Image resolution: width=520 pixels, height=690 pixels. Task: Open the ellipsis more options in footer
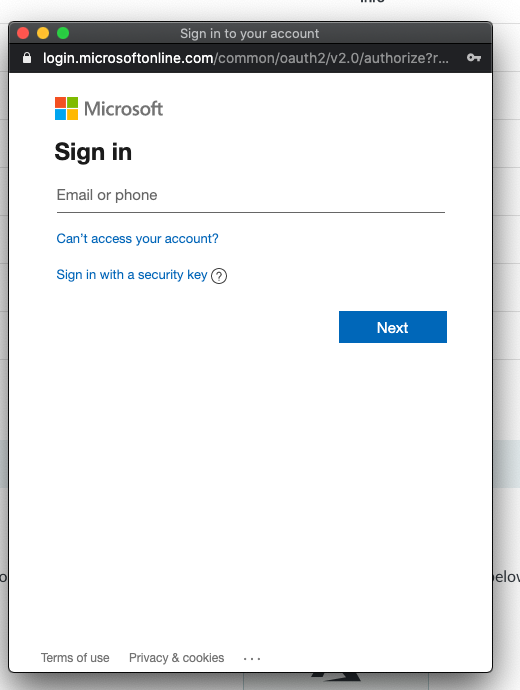tap(252, 658)
